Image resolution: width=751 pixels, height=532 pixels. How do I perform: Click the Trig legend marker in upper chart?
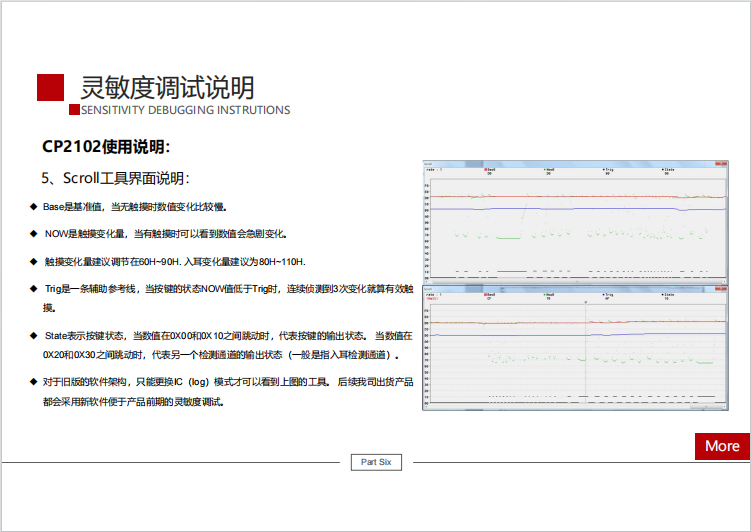pyautogui.click(x=604, y=170)
